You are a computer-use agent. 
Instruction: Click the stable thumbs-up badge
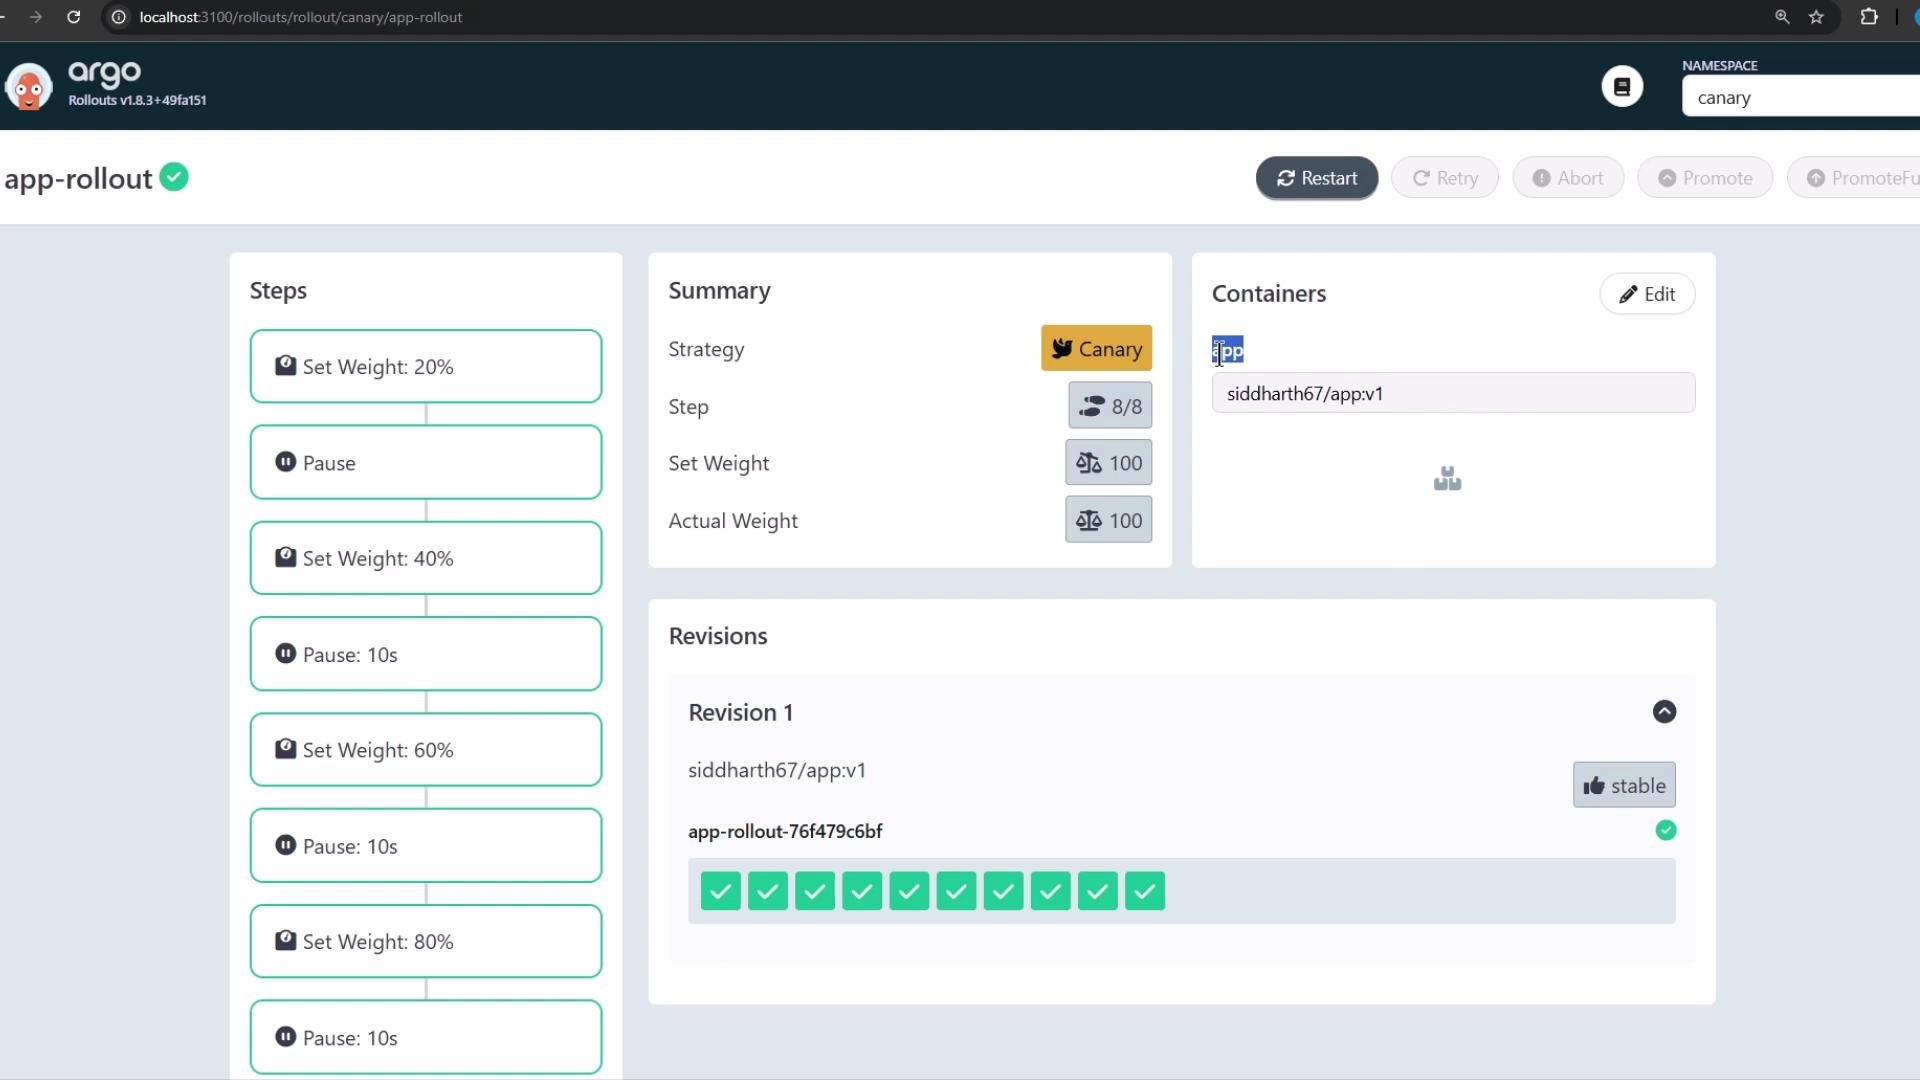1624,786
